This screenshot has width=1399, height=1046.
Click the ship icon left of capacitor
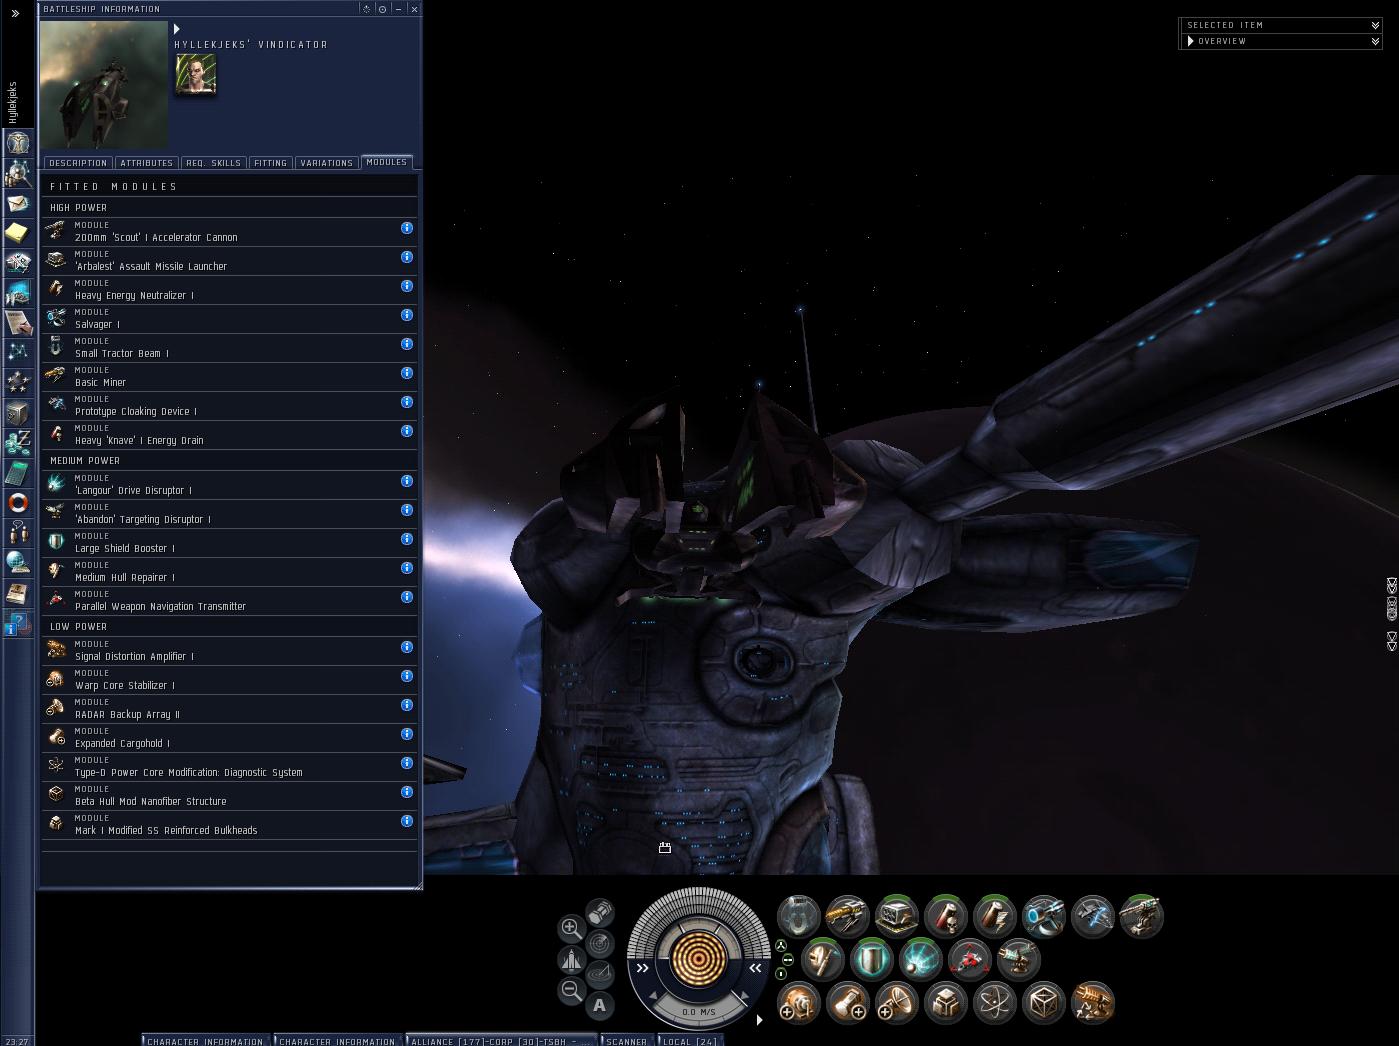[571, 959]
